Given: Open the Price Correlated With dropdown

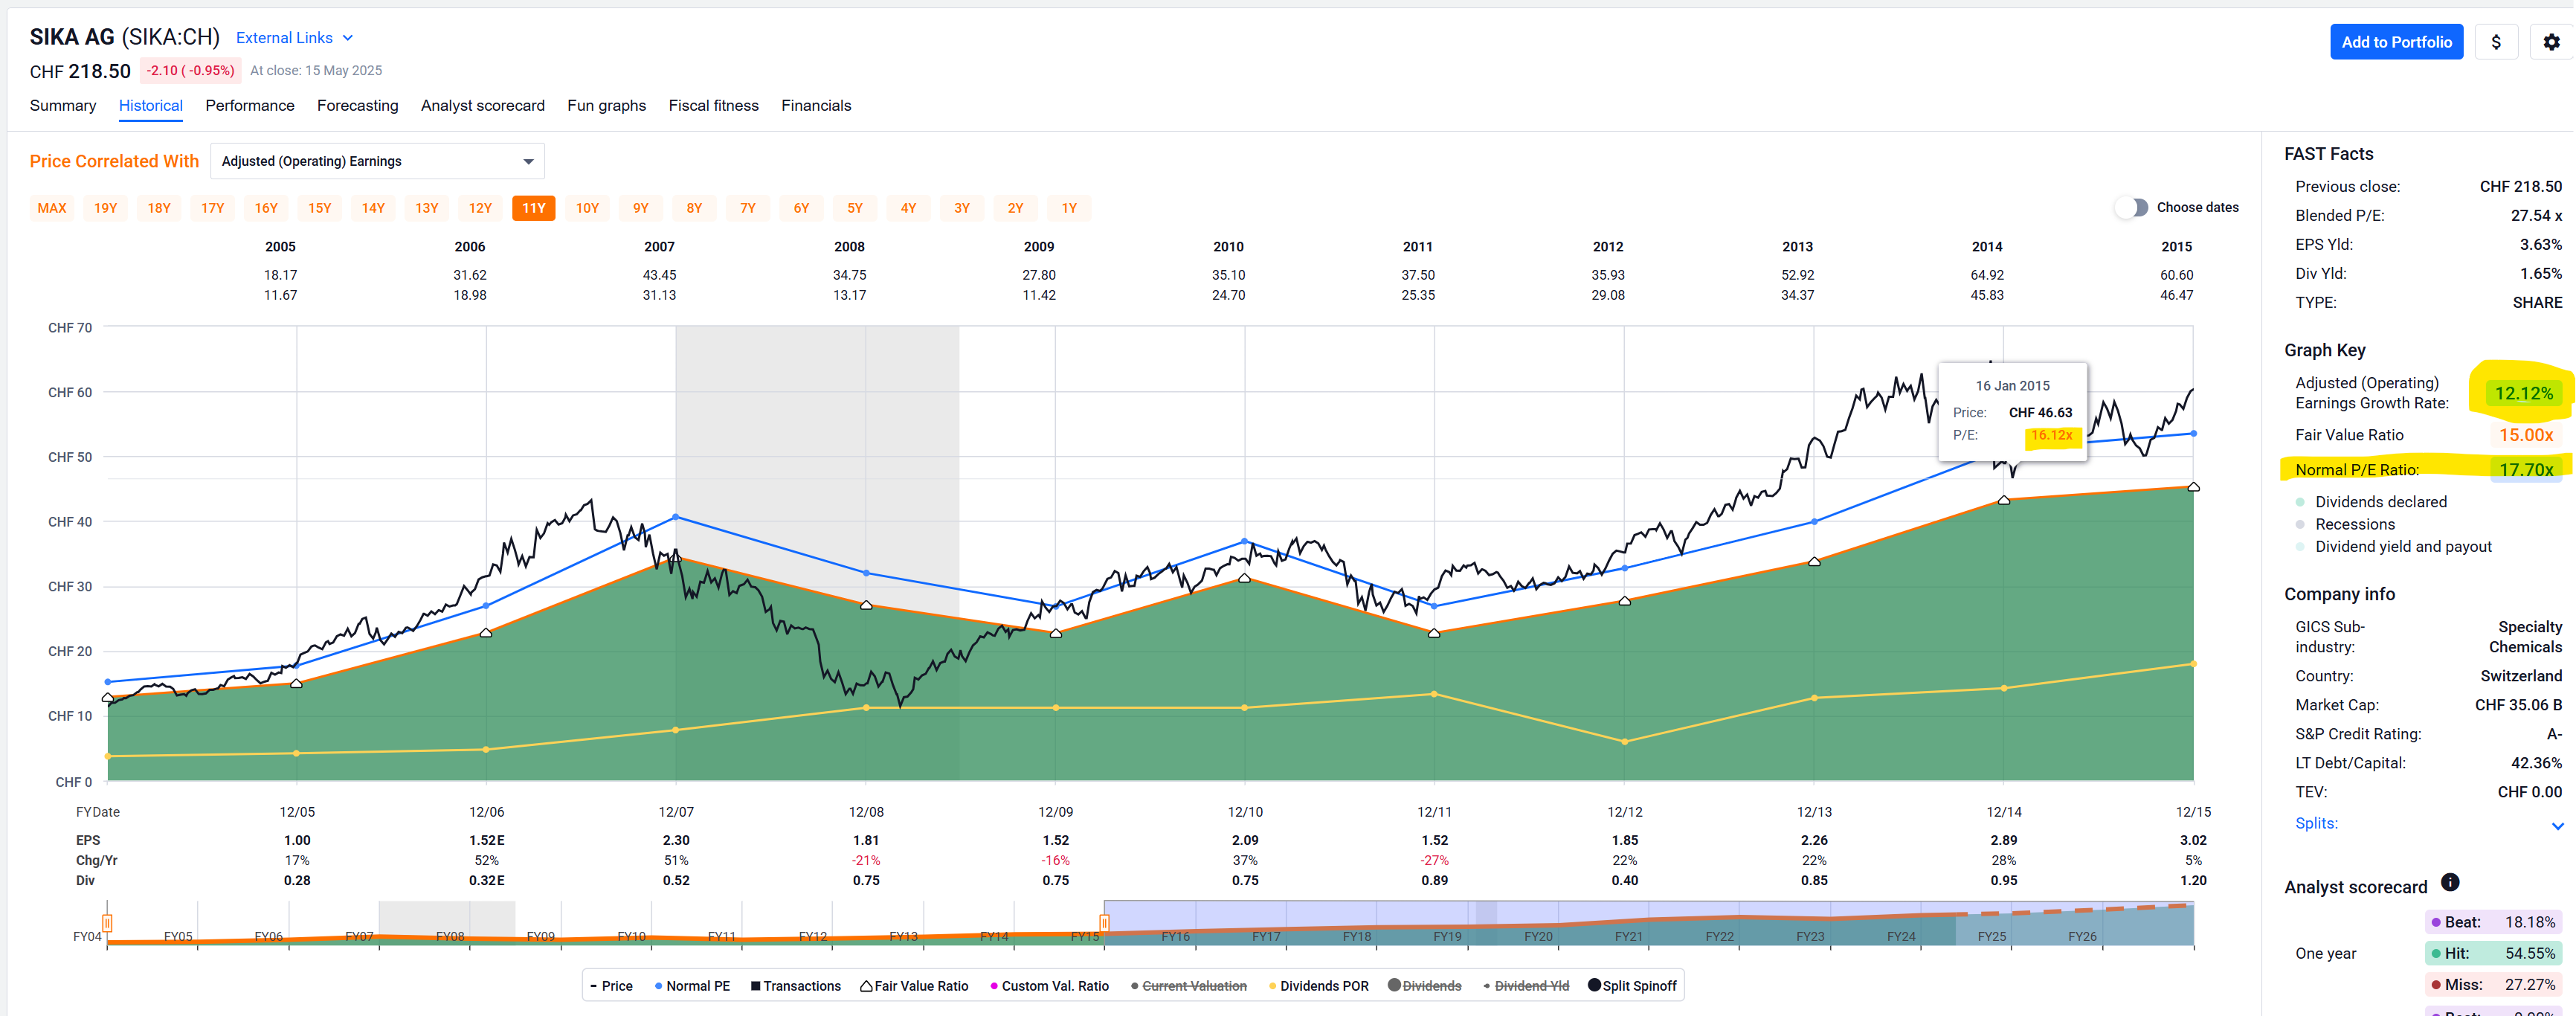Looking at the screenshot, I should (377, 161).
